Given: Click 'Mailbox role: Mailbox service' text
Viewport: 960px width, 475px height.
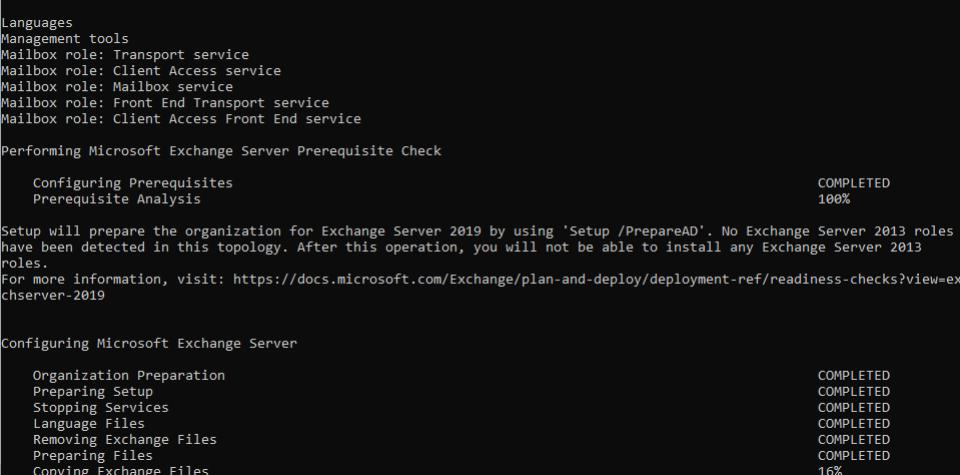Looking at the screenshot, I should pyautogui.click(x=116, y=87).
